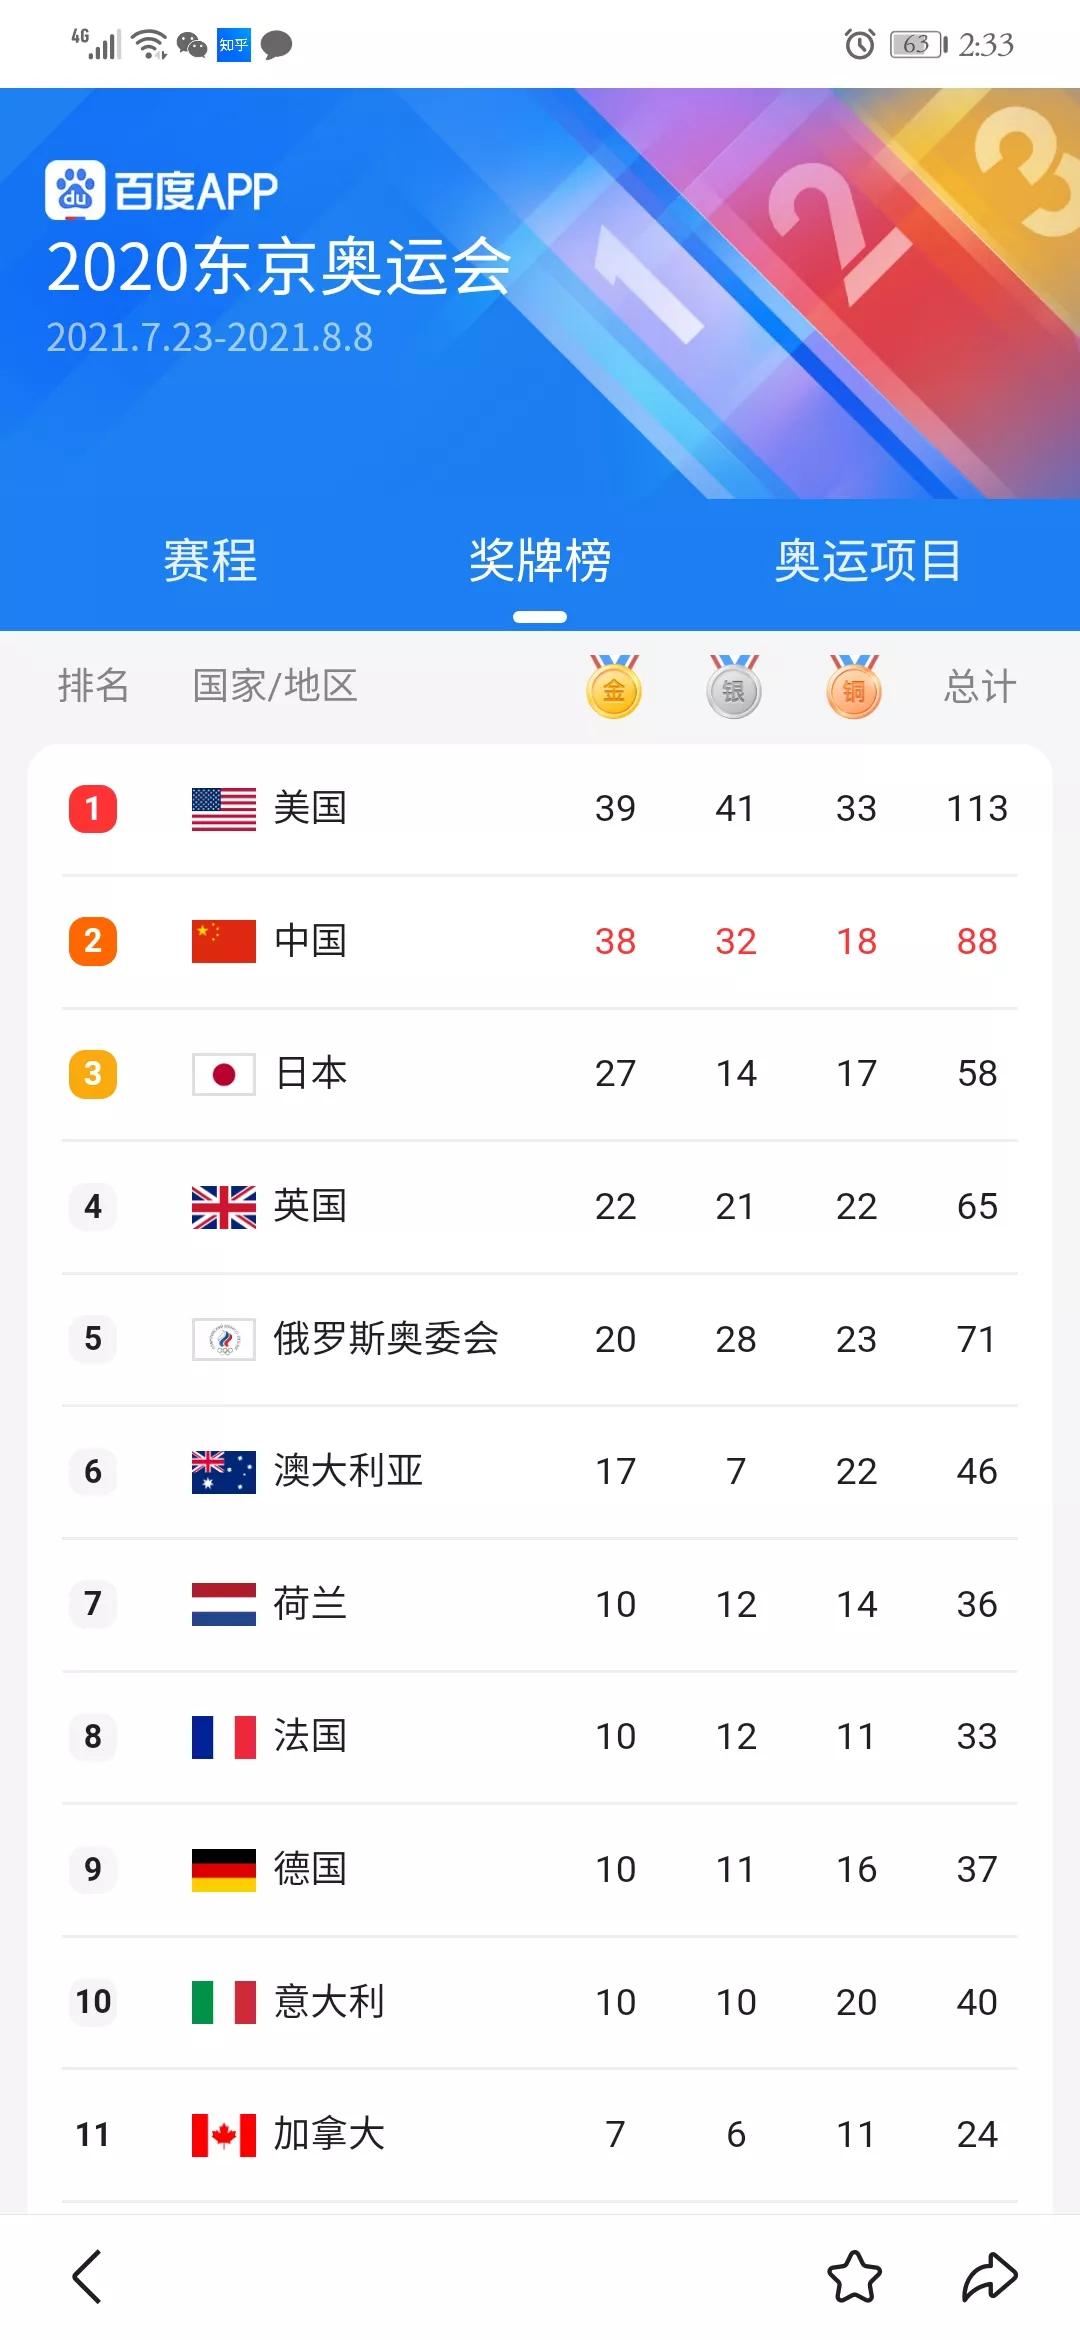Open the 奥运项目 tab
The image size is (1080, 2340).
tap(868, 560)
